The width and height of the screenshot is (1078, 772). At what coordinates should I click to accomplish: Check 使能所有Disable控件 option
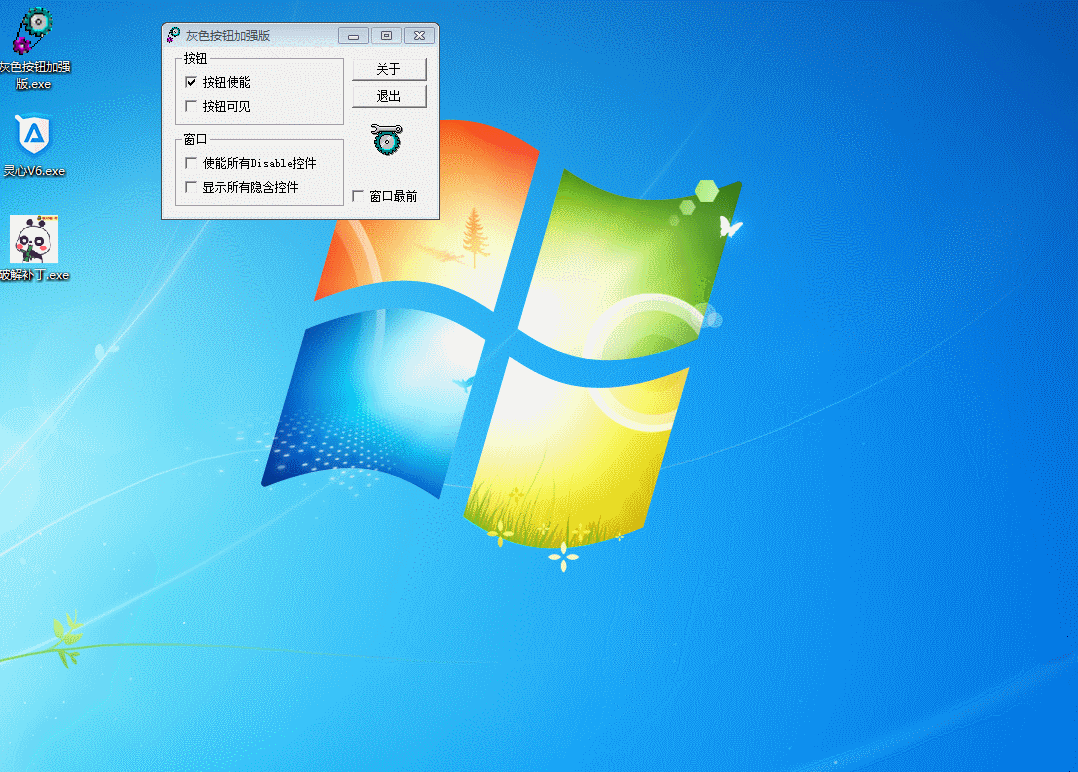pyautogui.click(x=191, y=163)
